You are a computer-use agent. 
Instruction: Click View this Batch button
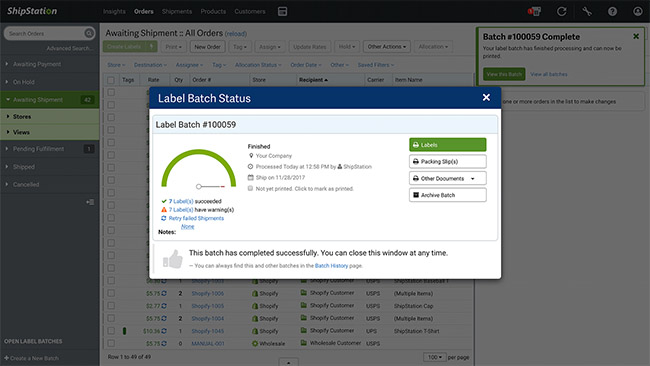tap(504, 74)
